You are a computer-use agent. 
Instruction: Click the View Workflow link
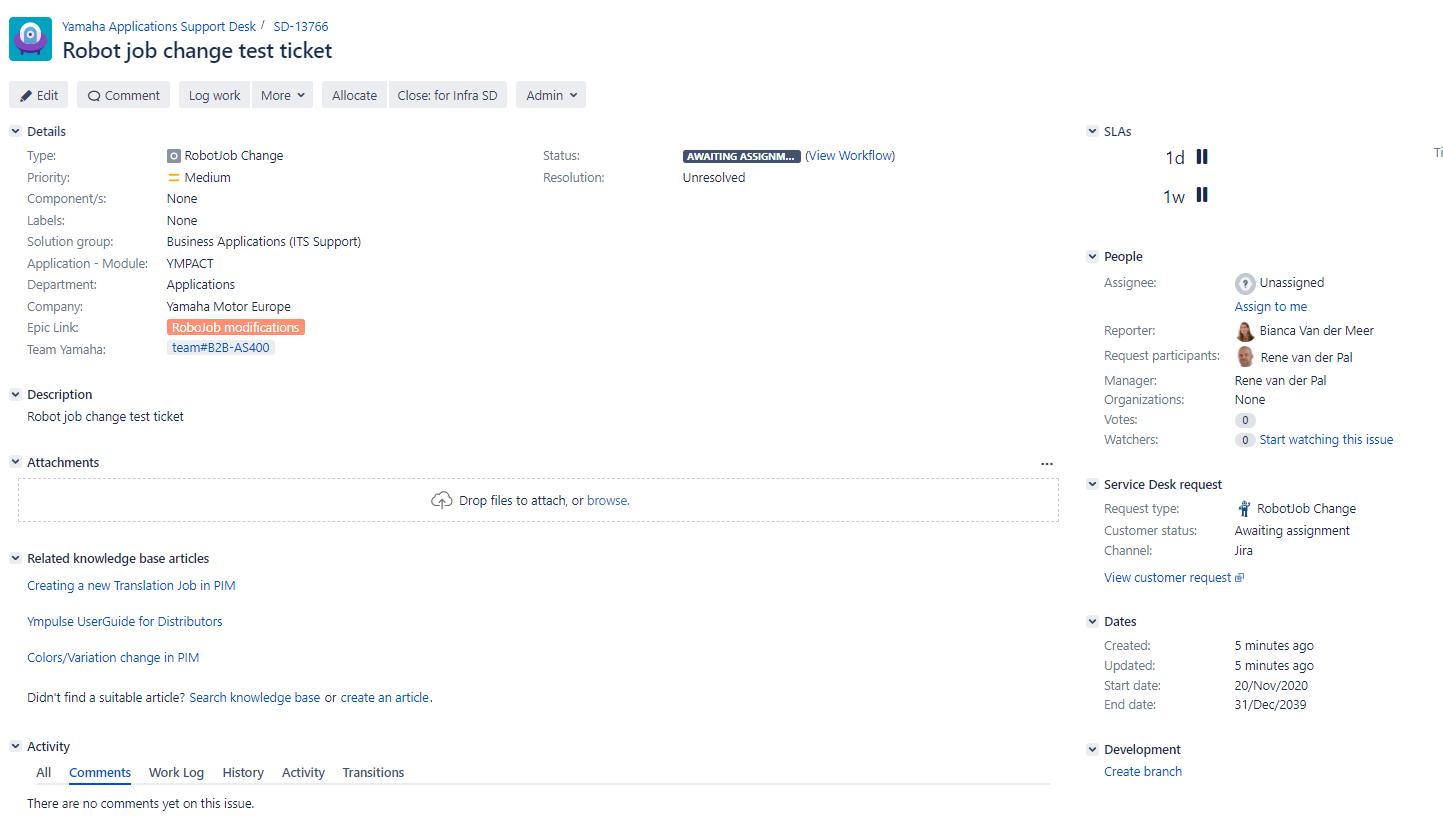point(850,156)
